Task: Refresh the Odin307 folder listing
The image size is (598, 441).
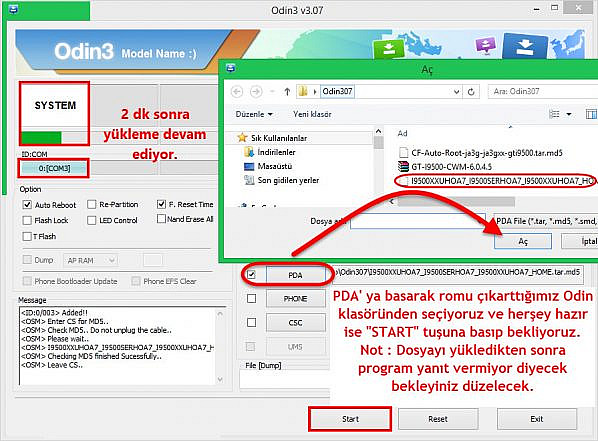Action: (471, 92)
